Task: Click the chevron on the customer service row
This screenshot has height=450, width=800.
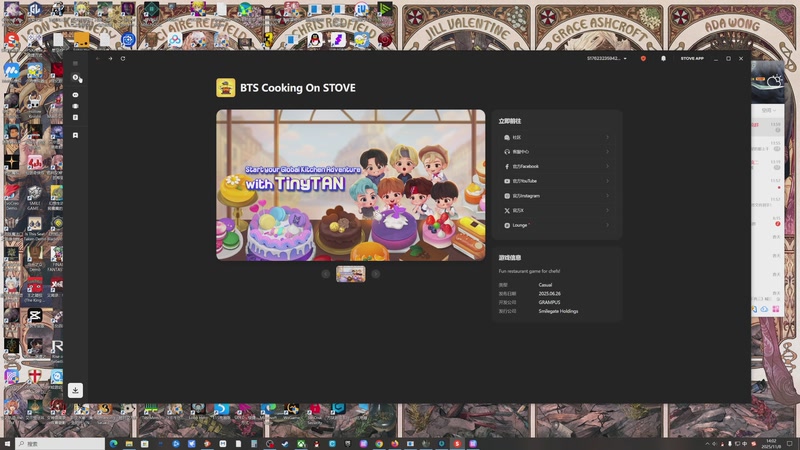Action: pyautogui.click(x=607, y=152)
